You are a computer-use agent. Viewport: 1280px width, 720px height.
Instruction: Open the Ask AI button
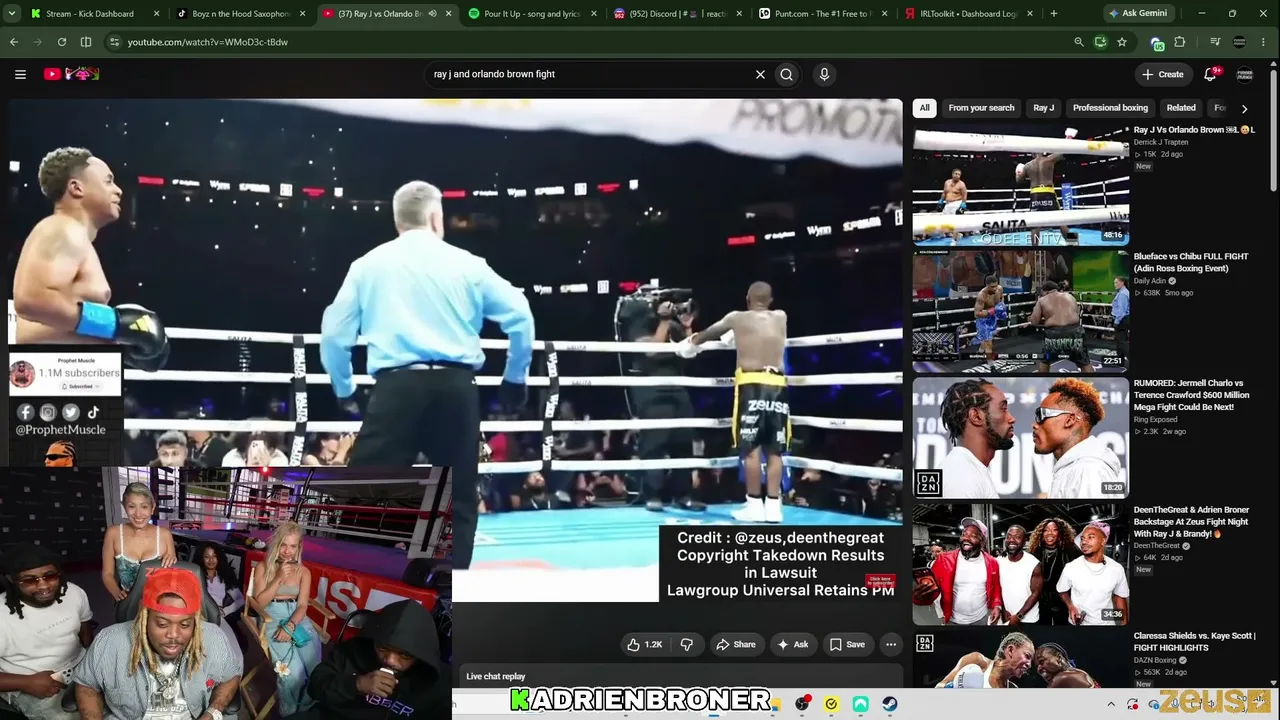pos(793,645)
